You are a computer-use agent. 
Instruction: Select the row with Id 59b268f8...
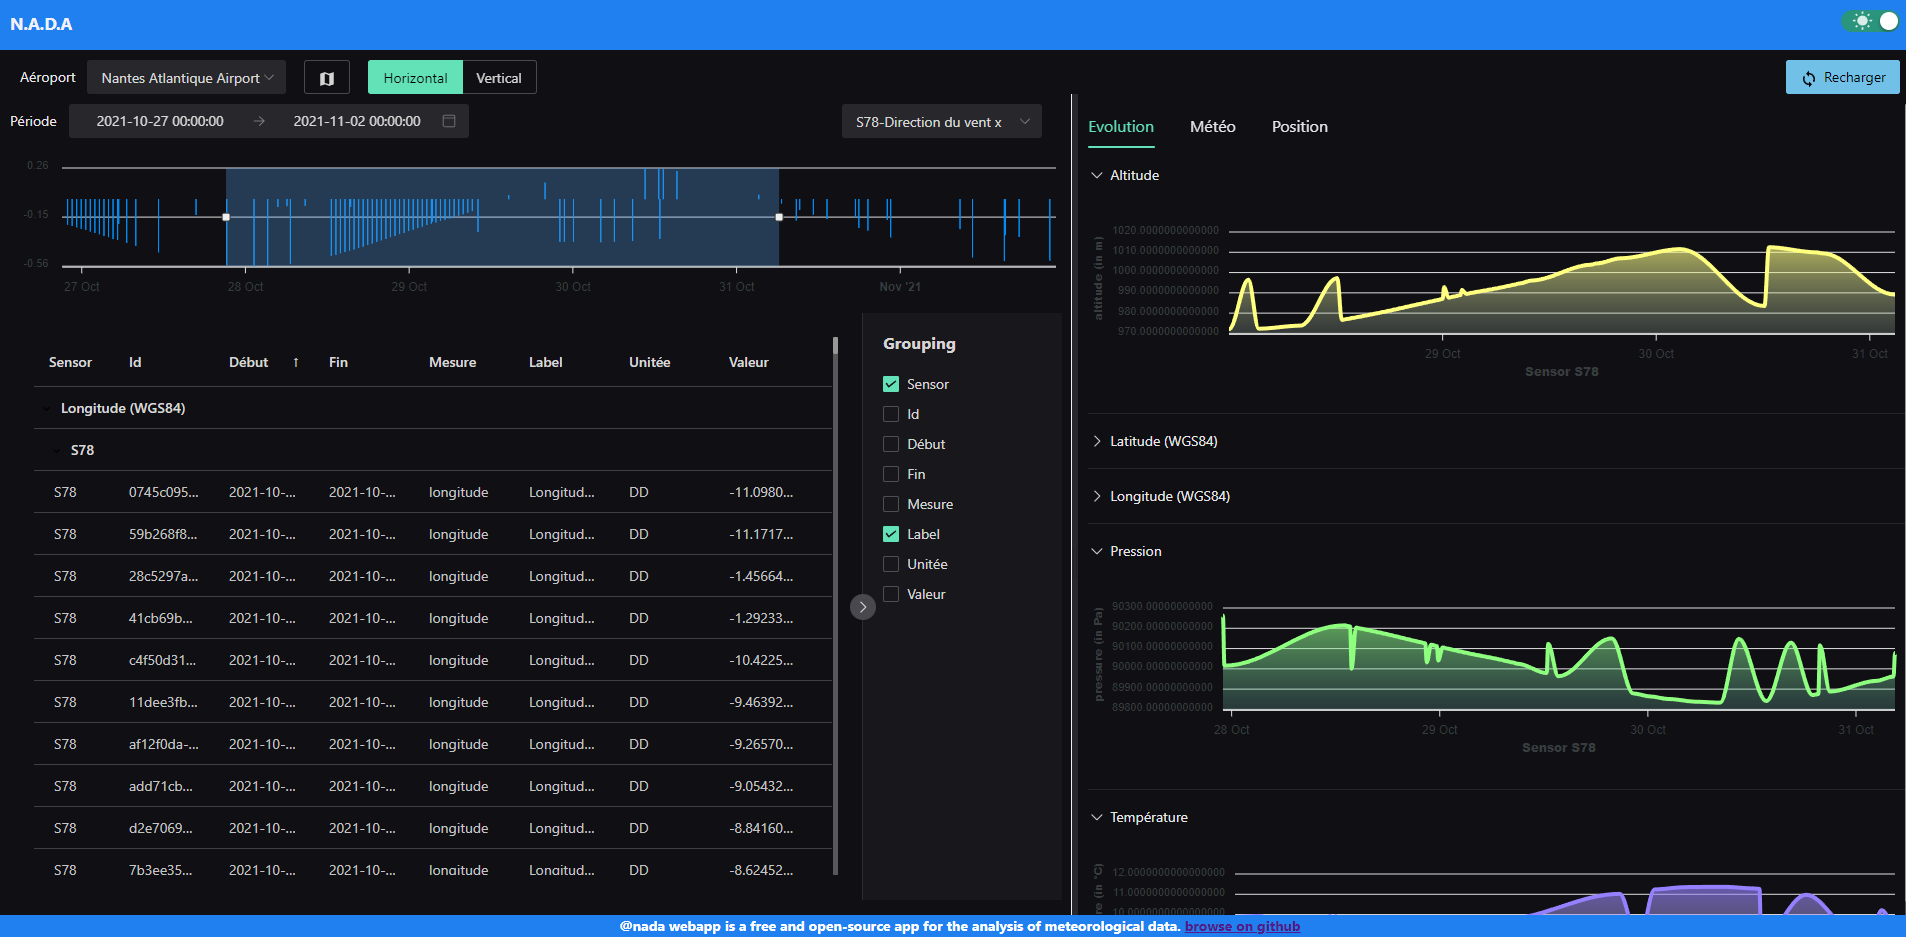[433, 534]
